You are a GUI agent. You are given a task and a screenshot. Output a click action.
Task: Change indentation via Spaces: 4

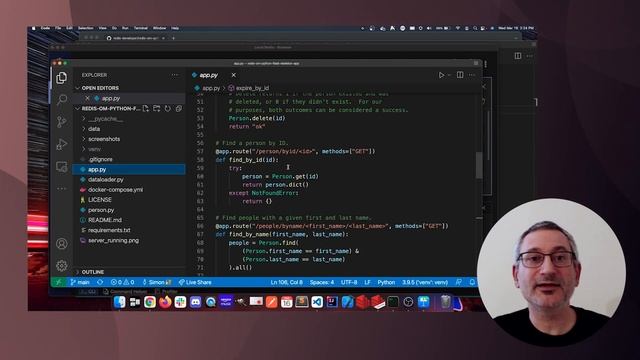point(322,282)
